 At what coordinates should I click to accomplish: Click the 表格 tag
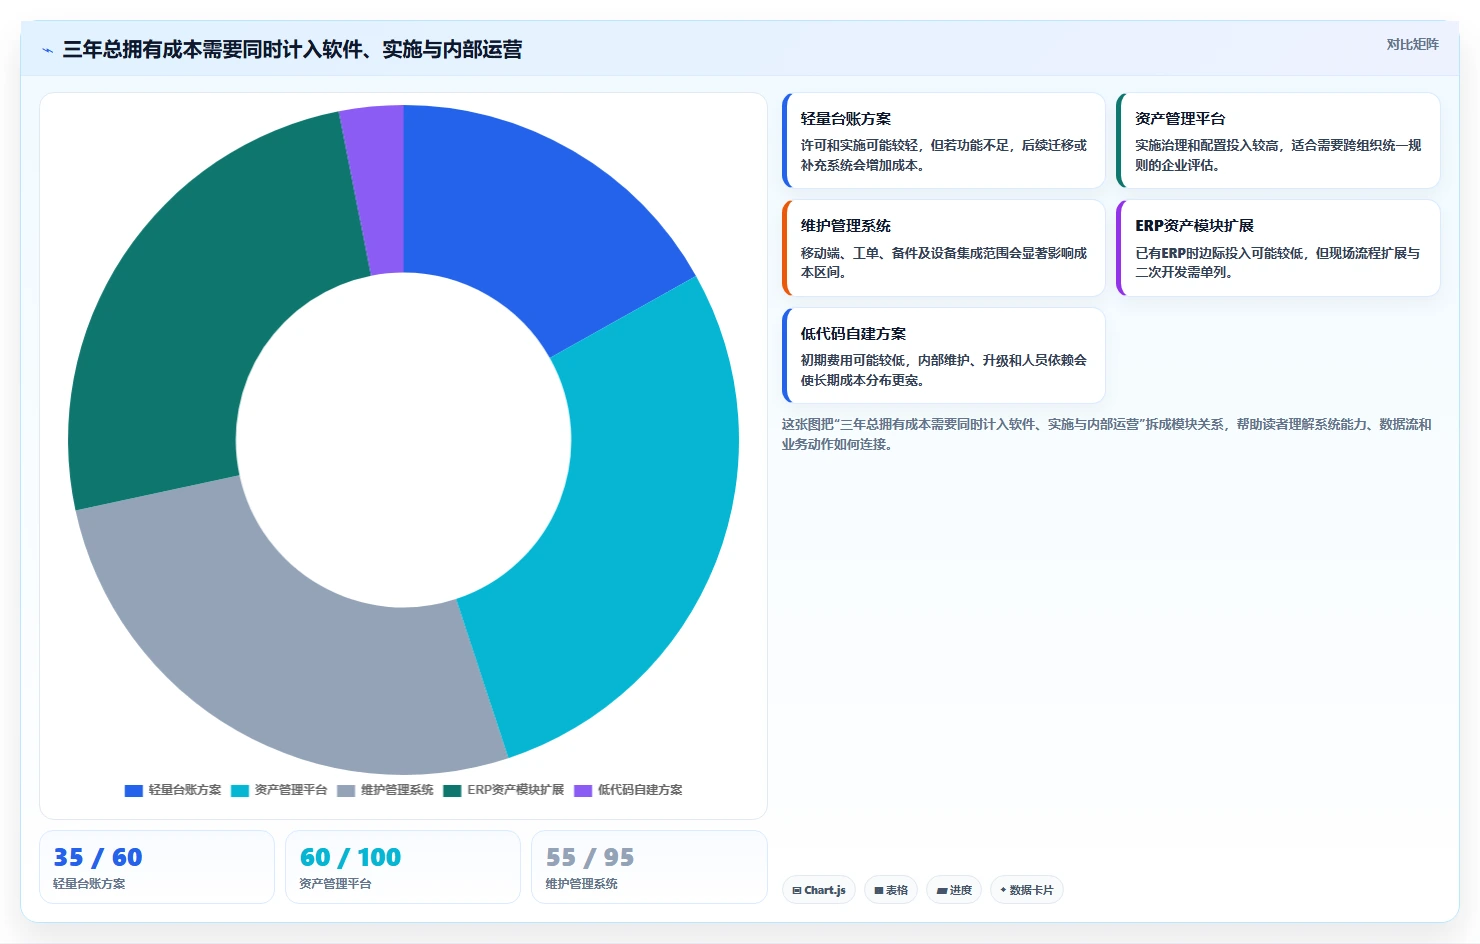pos(891,890)
